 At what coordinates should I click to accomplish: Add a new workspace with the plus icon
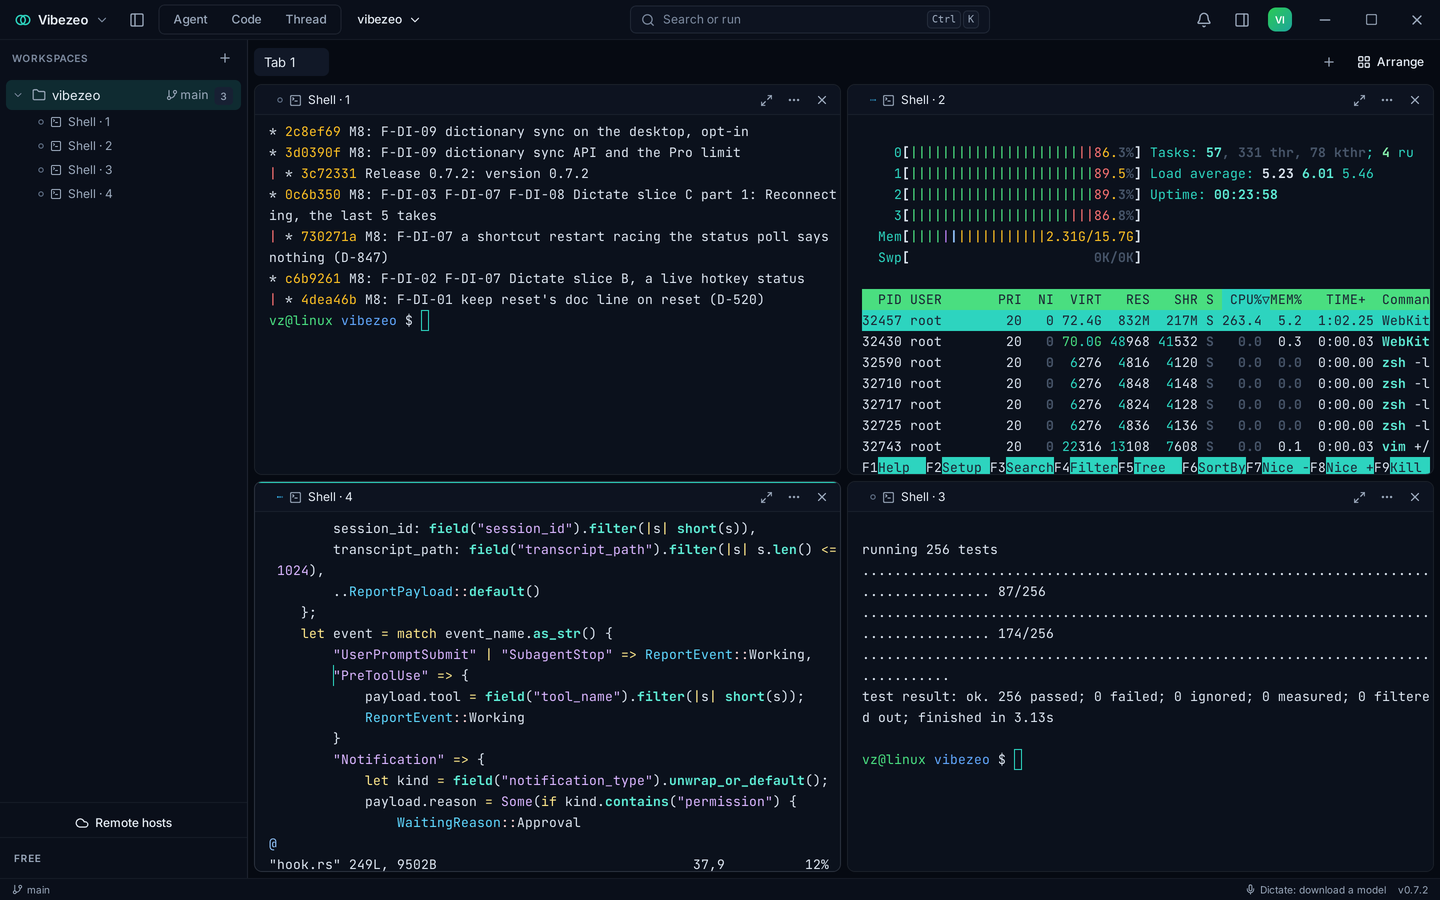(225, 58)
